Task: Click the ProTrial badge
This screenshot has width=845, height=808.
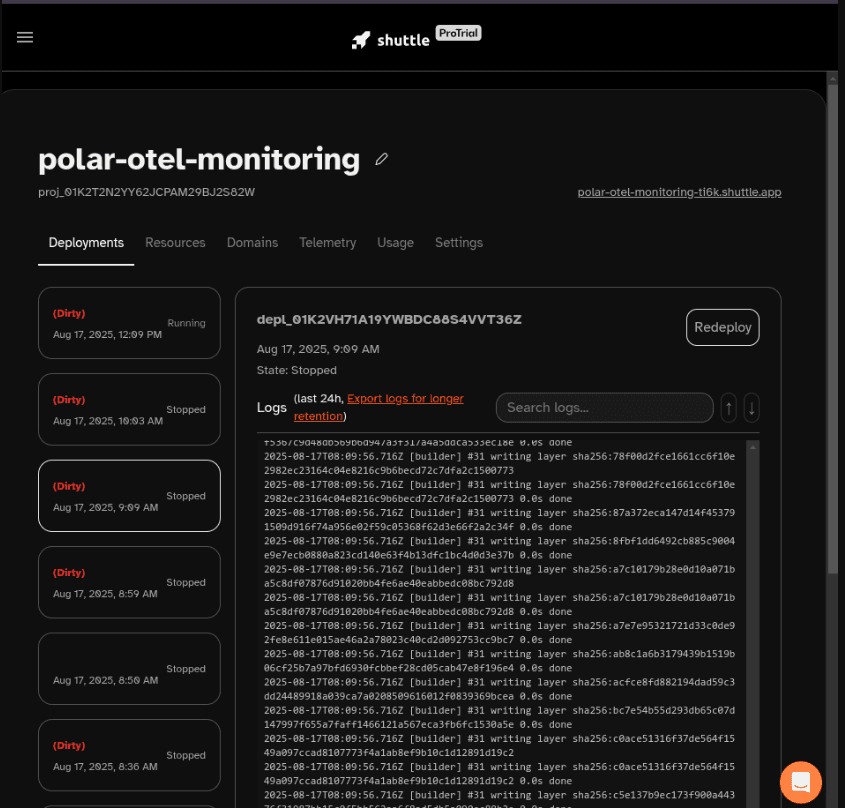Action: (459, 34)
